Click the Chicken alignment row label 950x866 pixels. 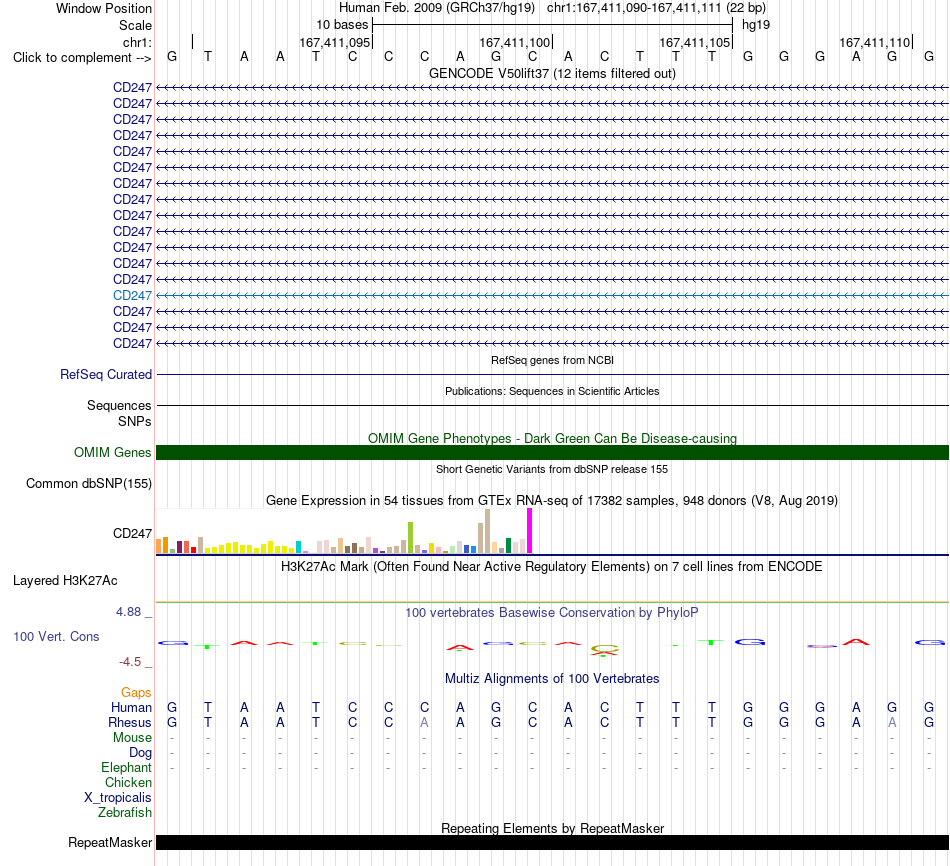pyautogui.click(x=128, y=782)
